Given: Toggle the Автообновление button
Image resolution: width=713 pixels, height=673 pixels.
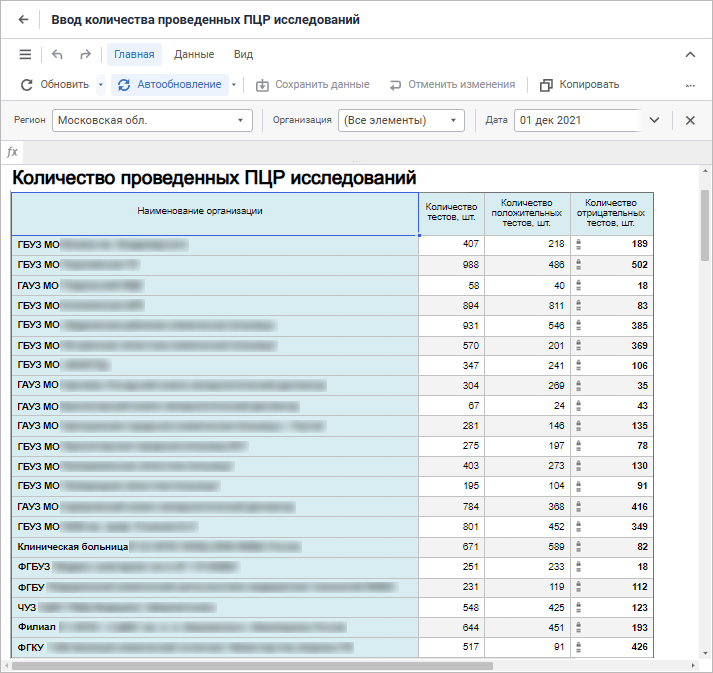Looking at the screenshot, I should pyautogui.click(x=169, y=85).
